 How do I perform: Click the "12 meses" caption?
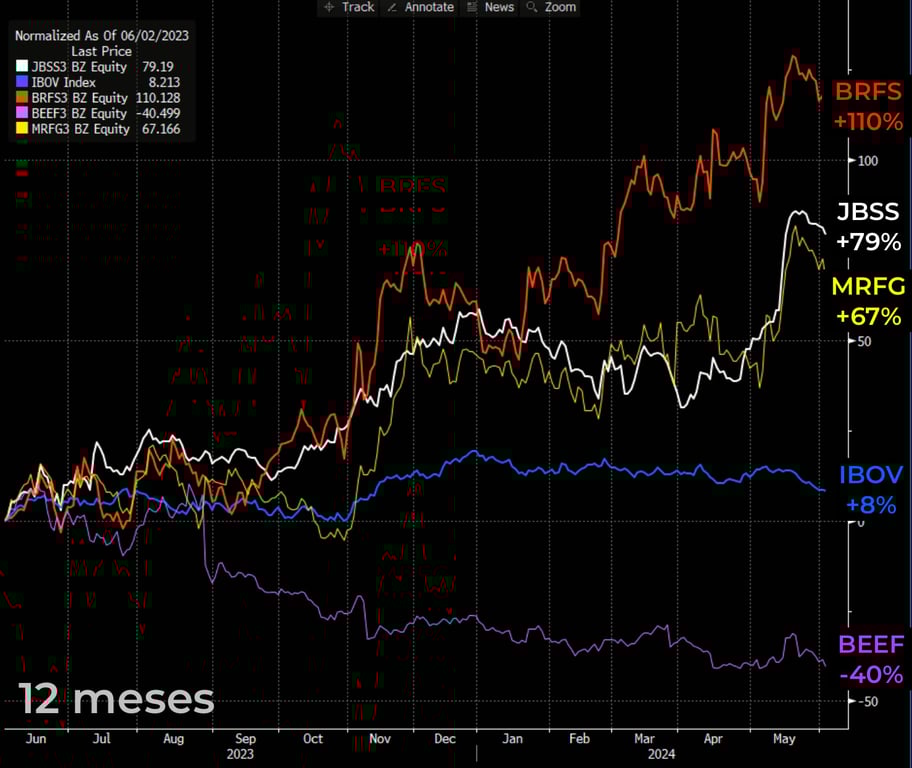point(116,699)
